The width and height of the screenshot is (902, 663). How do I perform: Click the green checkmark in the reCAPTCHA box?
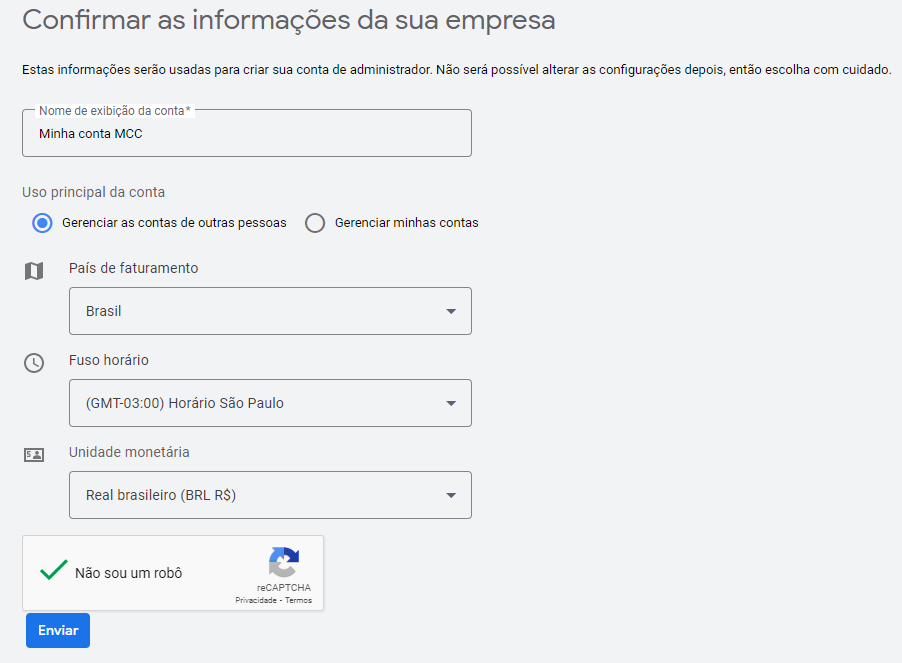[53, 572]
